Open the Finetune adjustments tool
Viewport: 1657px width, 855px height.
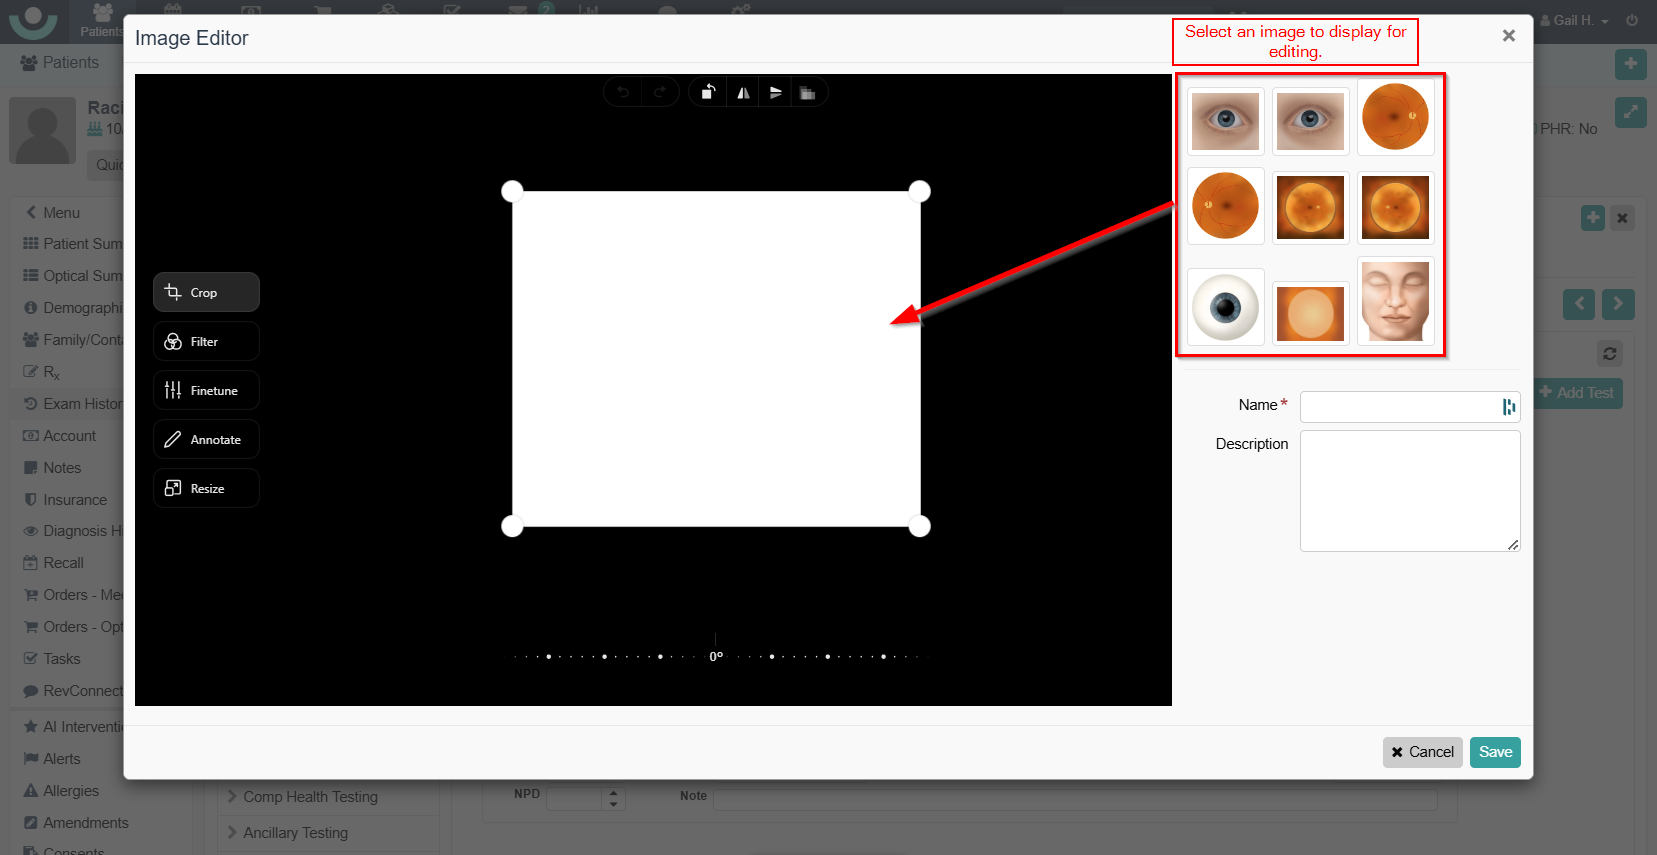(x=206, y=391)
